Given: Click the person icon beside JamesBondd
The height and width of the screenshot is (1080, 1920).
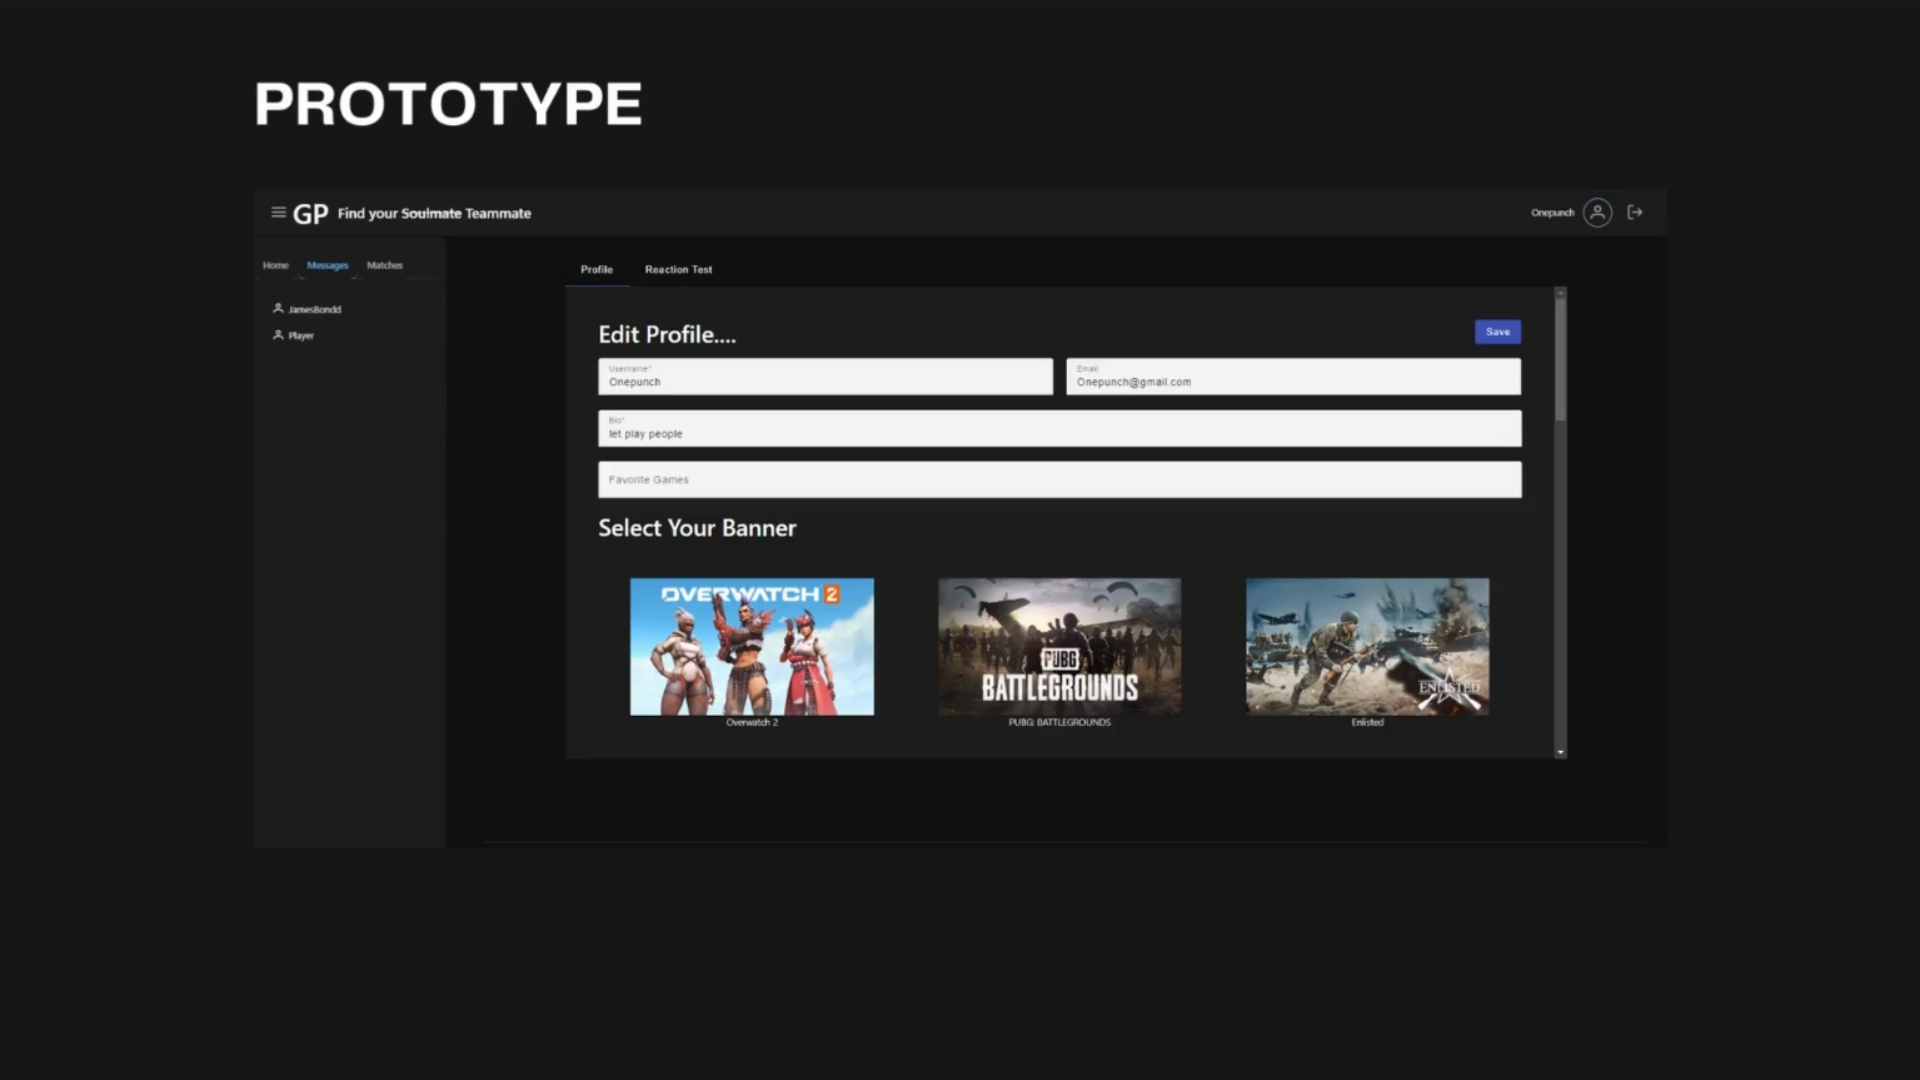Looking at the screenshot, I should point(278,309).
